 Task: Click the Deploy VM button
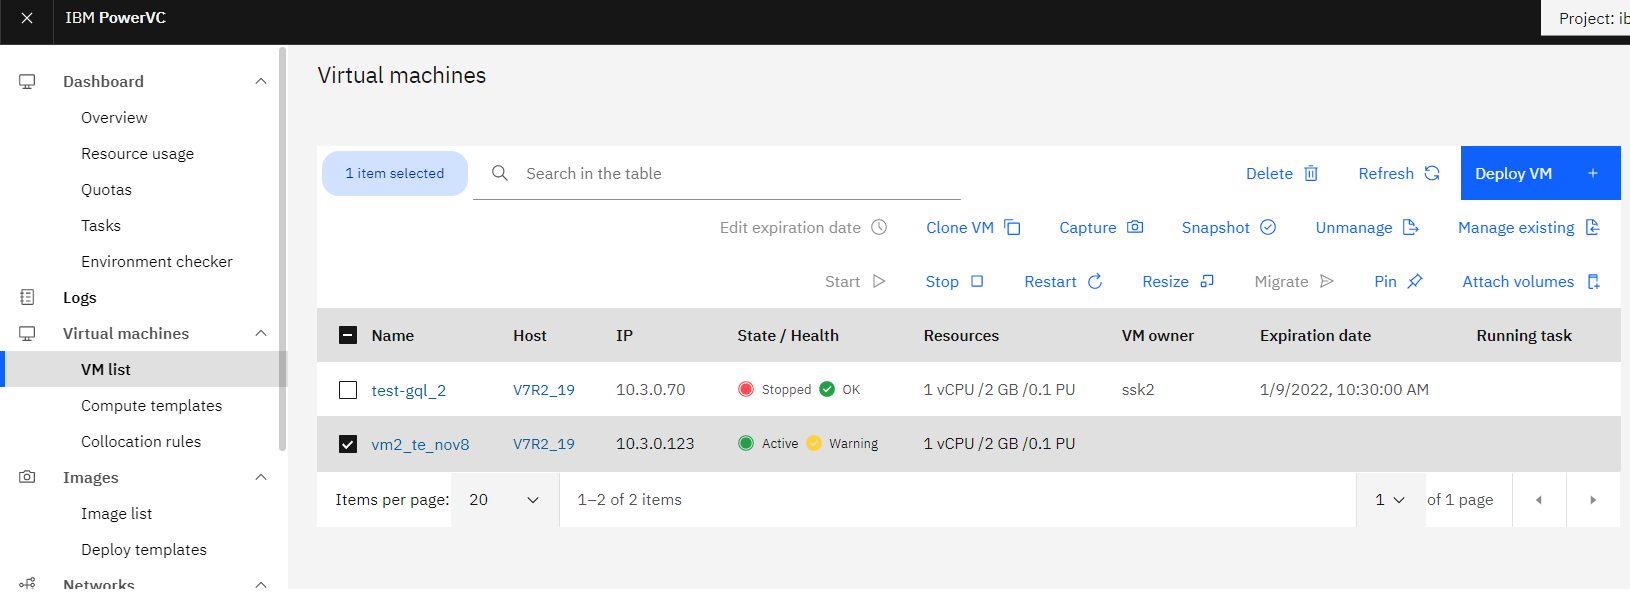tap(1539, 174)
